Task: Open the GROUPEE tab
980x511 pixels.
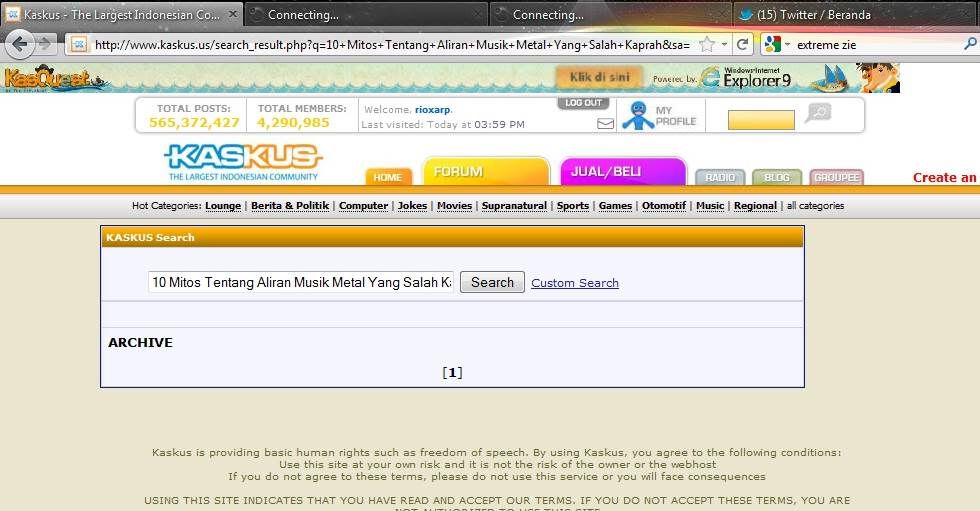Action: click(x=837, y=177)
